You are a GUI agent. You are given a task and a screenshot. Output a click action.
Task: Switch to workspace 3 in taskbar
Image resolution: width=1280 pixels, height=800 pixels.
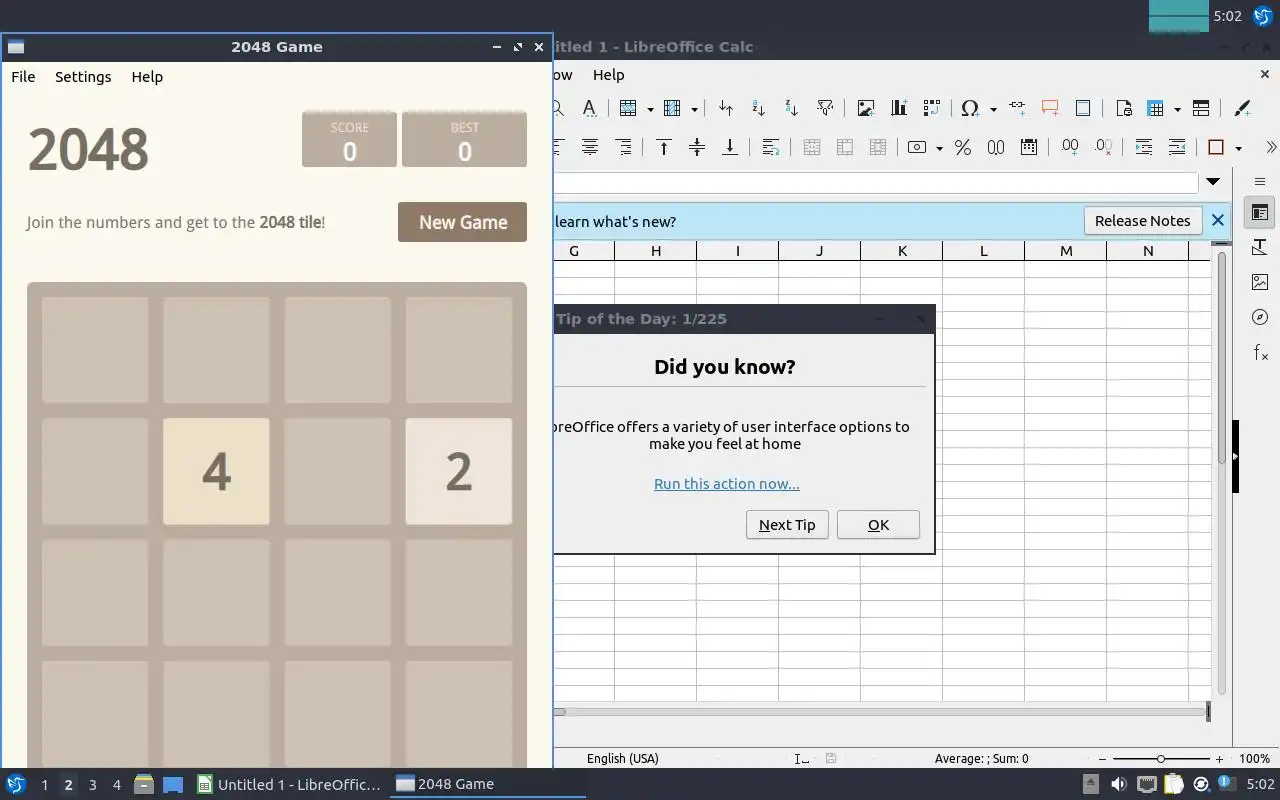92,785
